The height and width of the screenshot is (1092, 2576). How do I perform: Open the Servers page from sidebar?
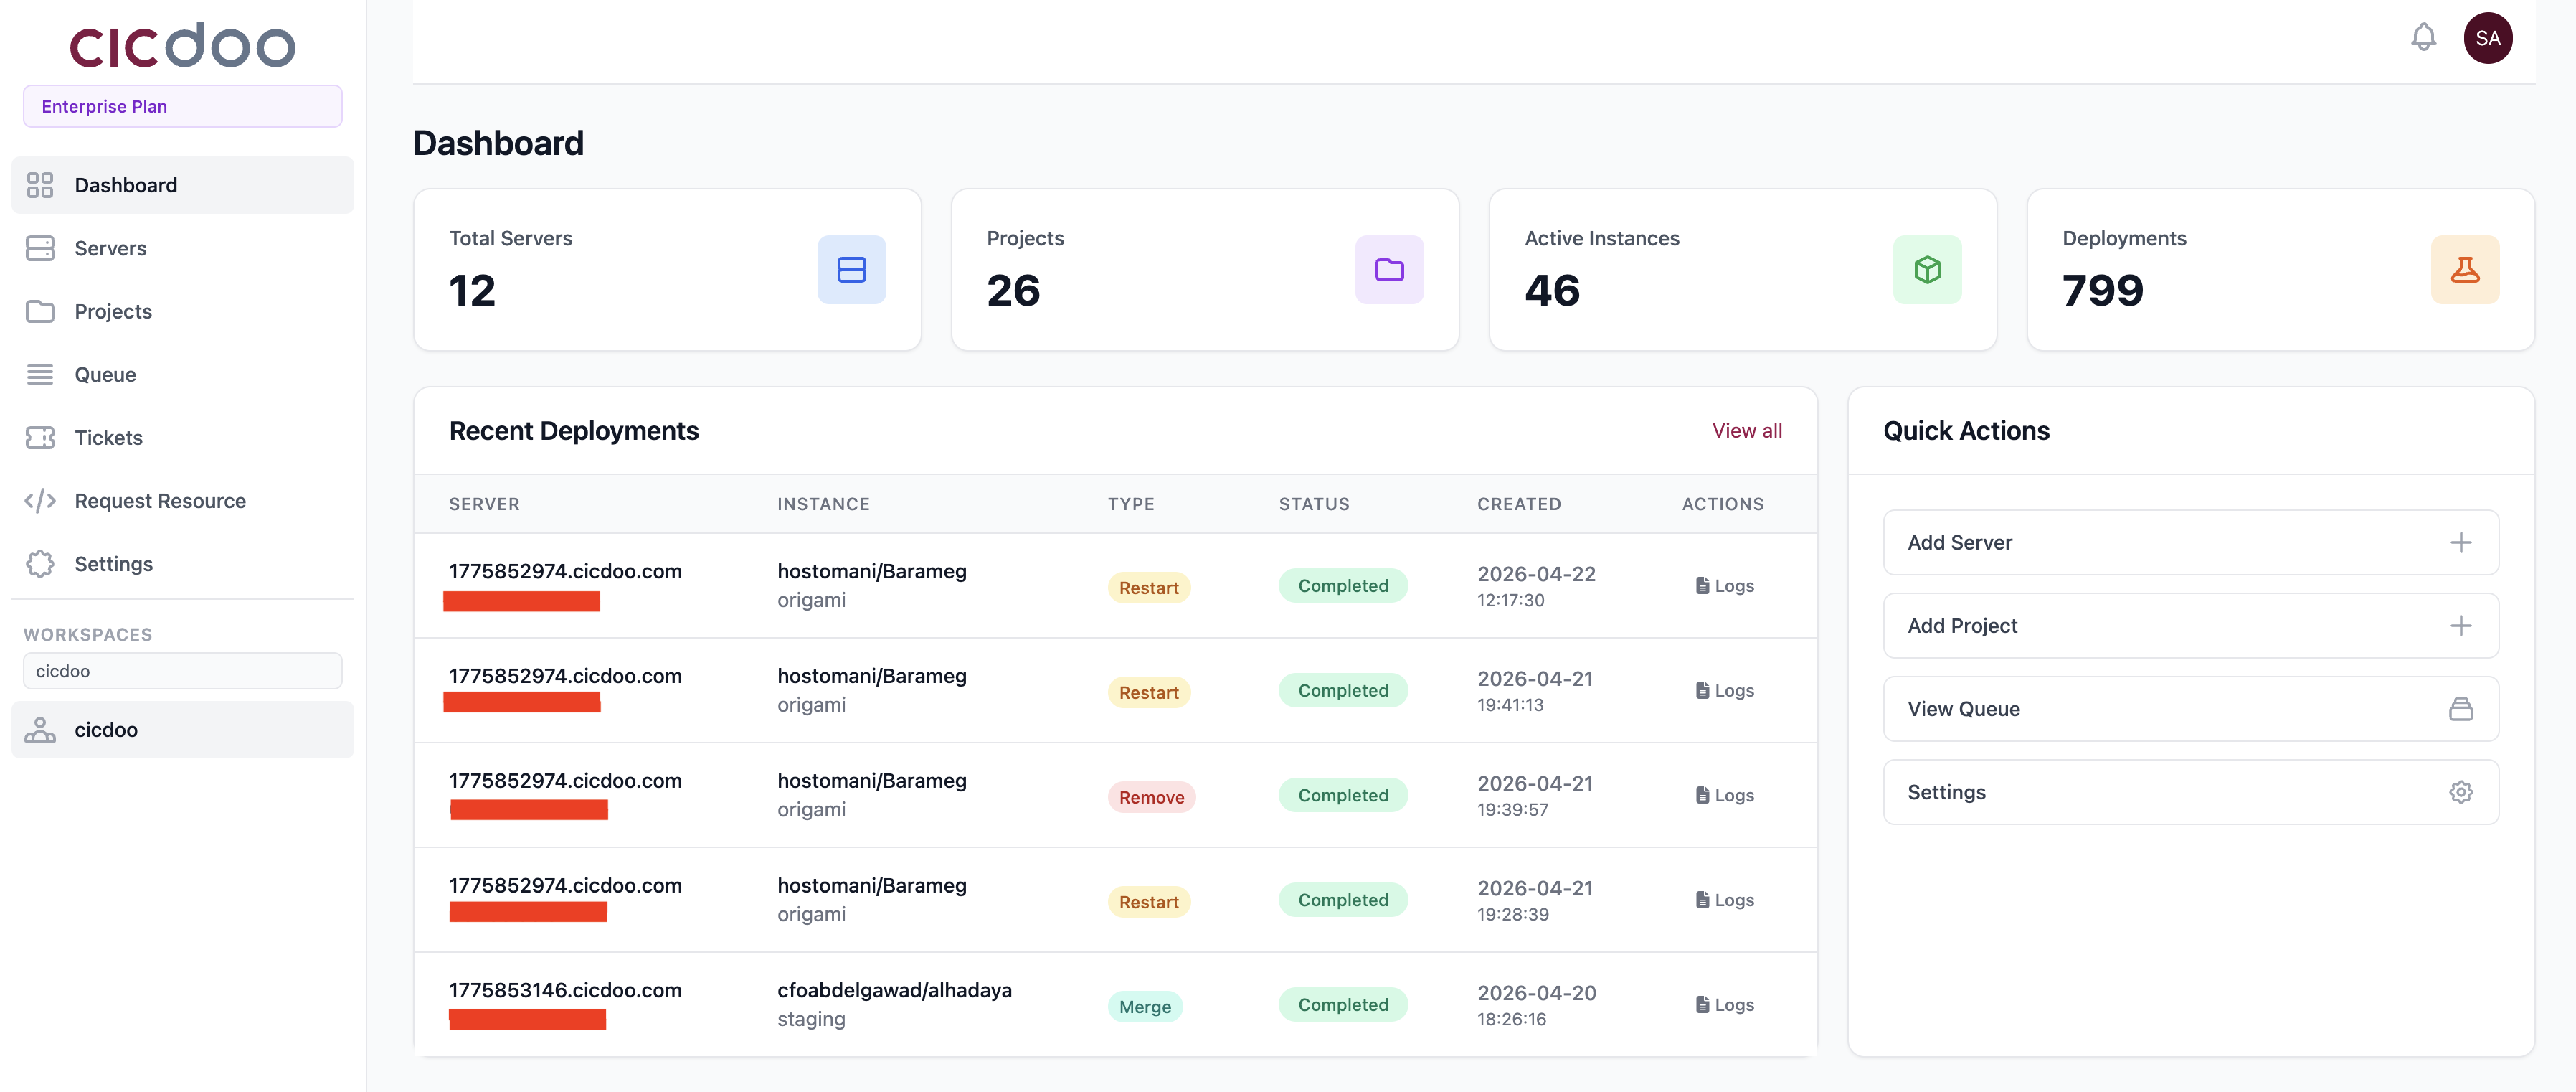[x=110, y=248]
